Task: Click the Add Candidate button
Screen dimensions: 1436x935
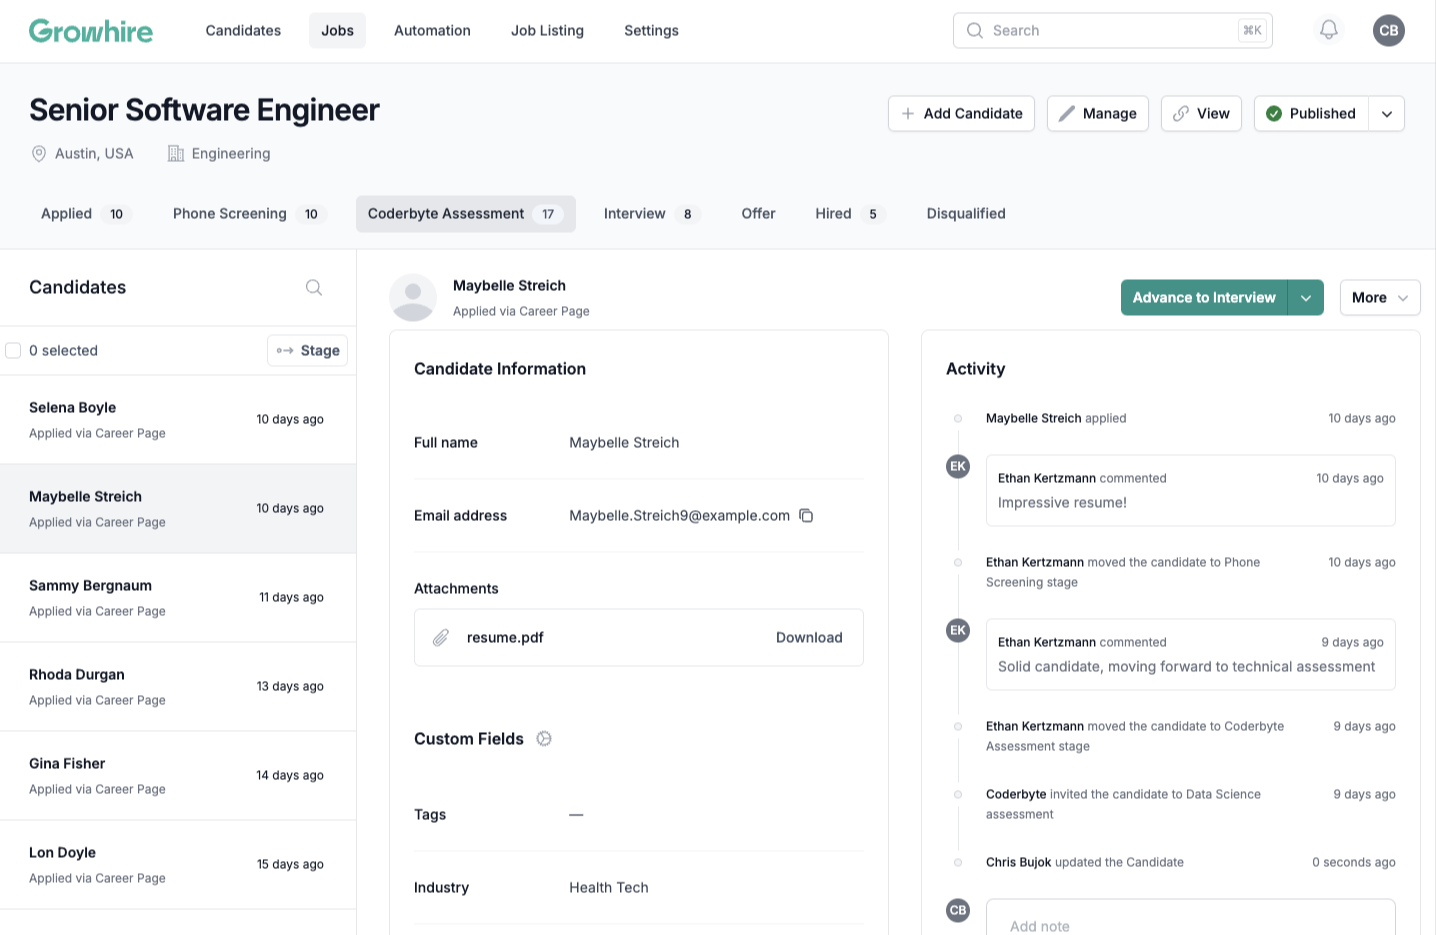Action: [x=961, y=114]
